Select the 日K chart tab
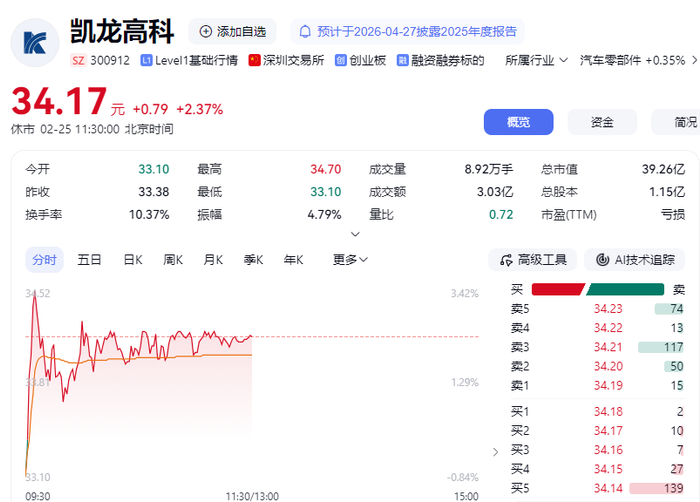700x502 pixels. 133,260
